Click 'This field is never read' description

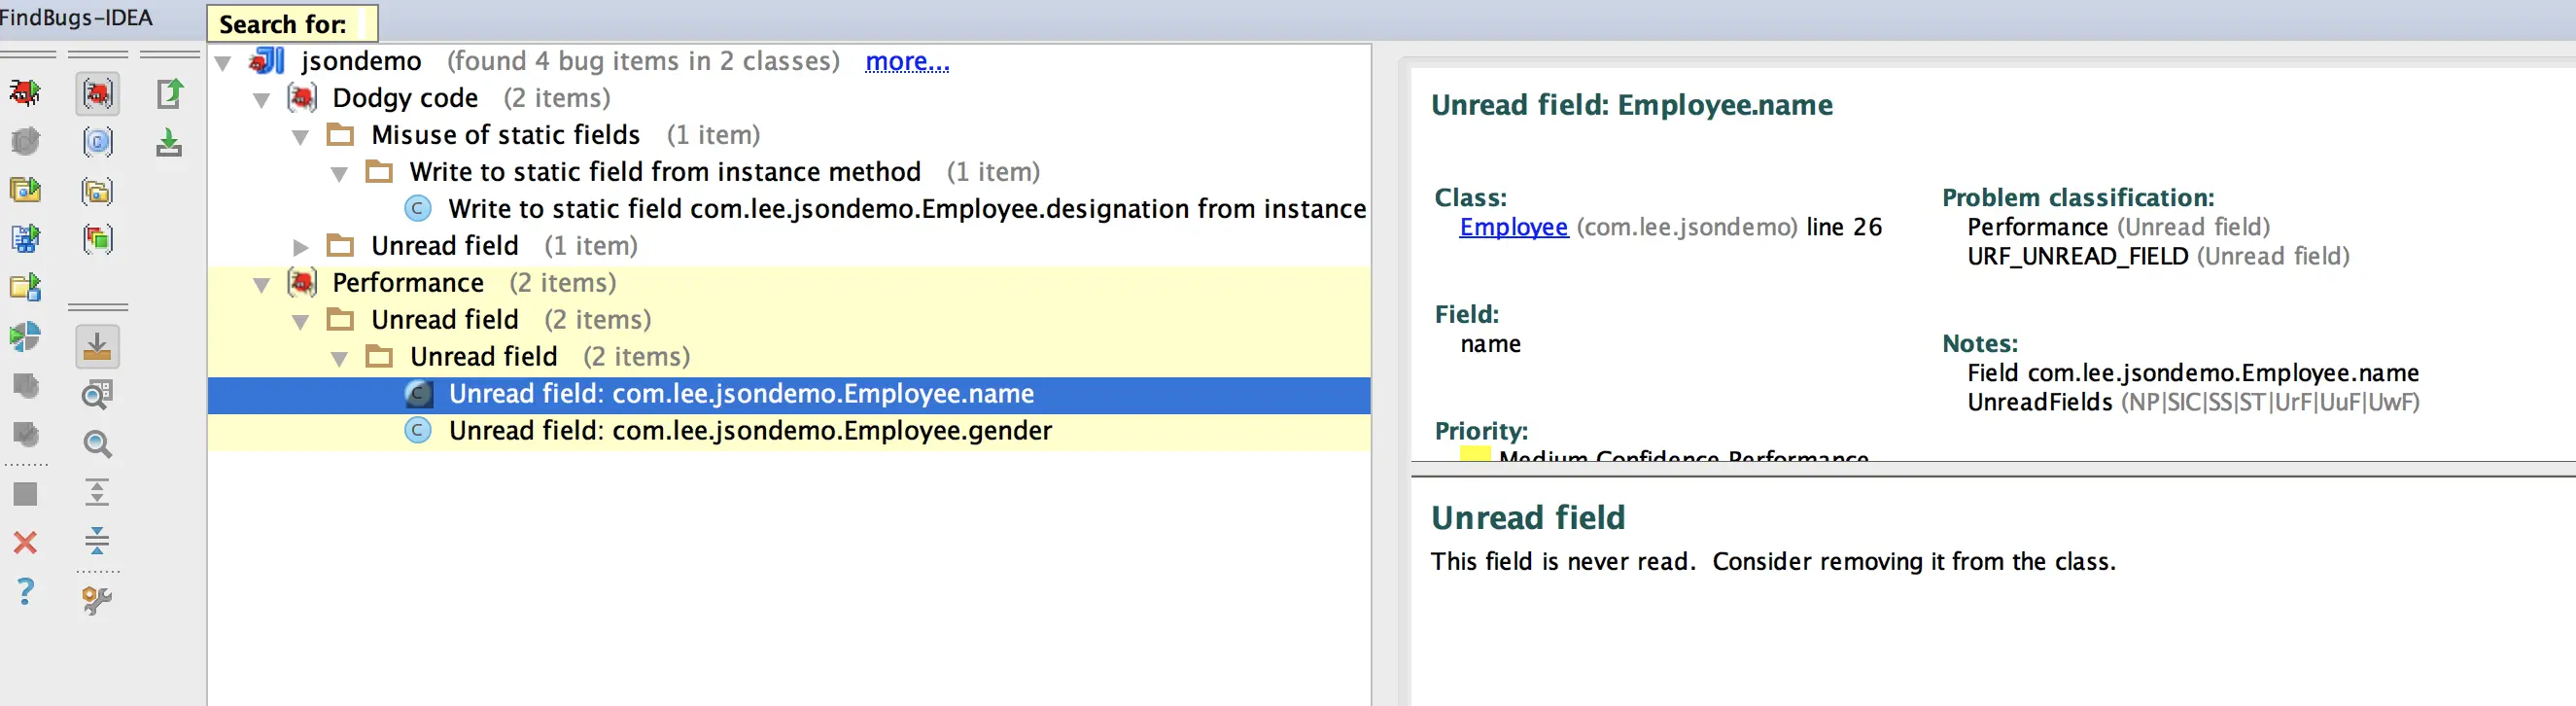coord(1773,562)
